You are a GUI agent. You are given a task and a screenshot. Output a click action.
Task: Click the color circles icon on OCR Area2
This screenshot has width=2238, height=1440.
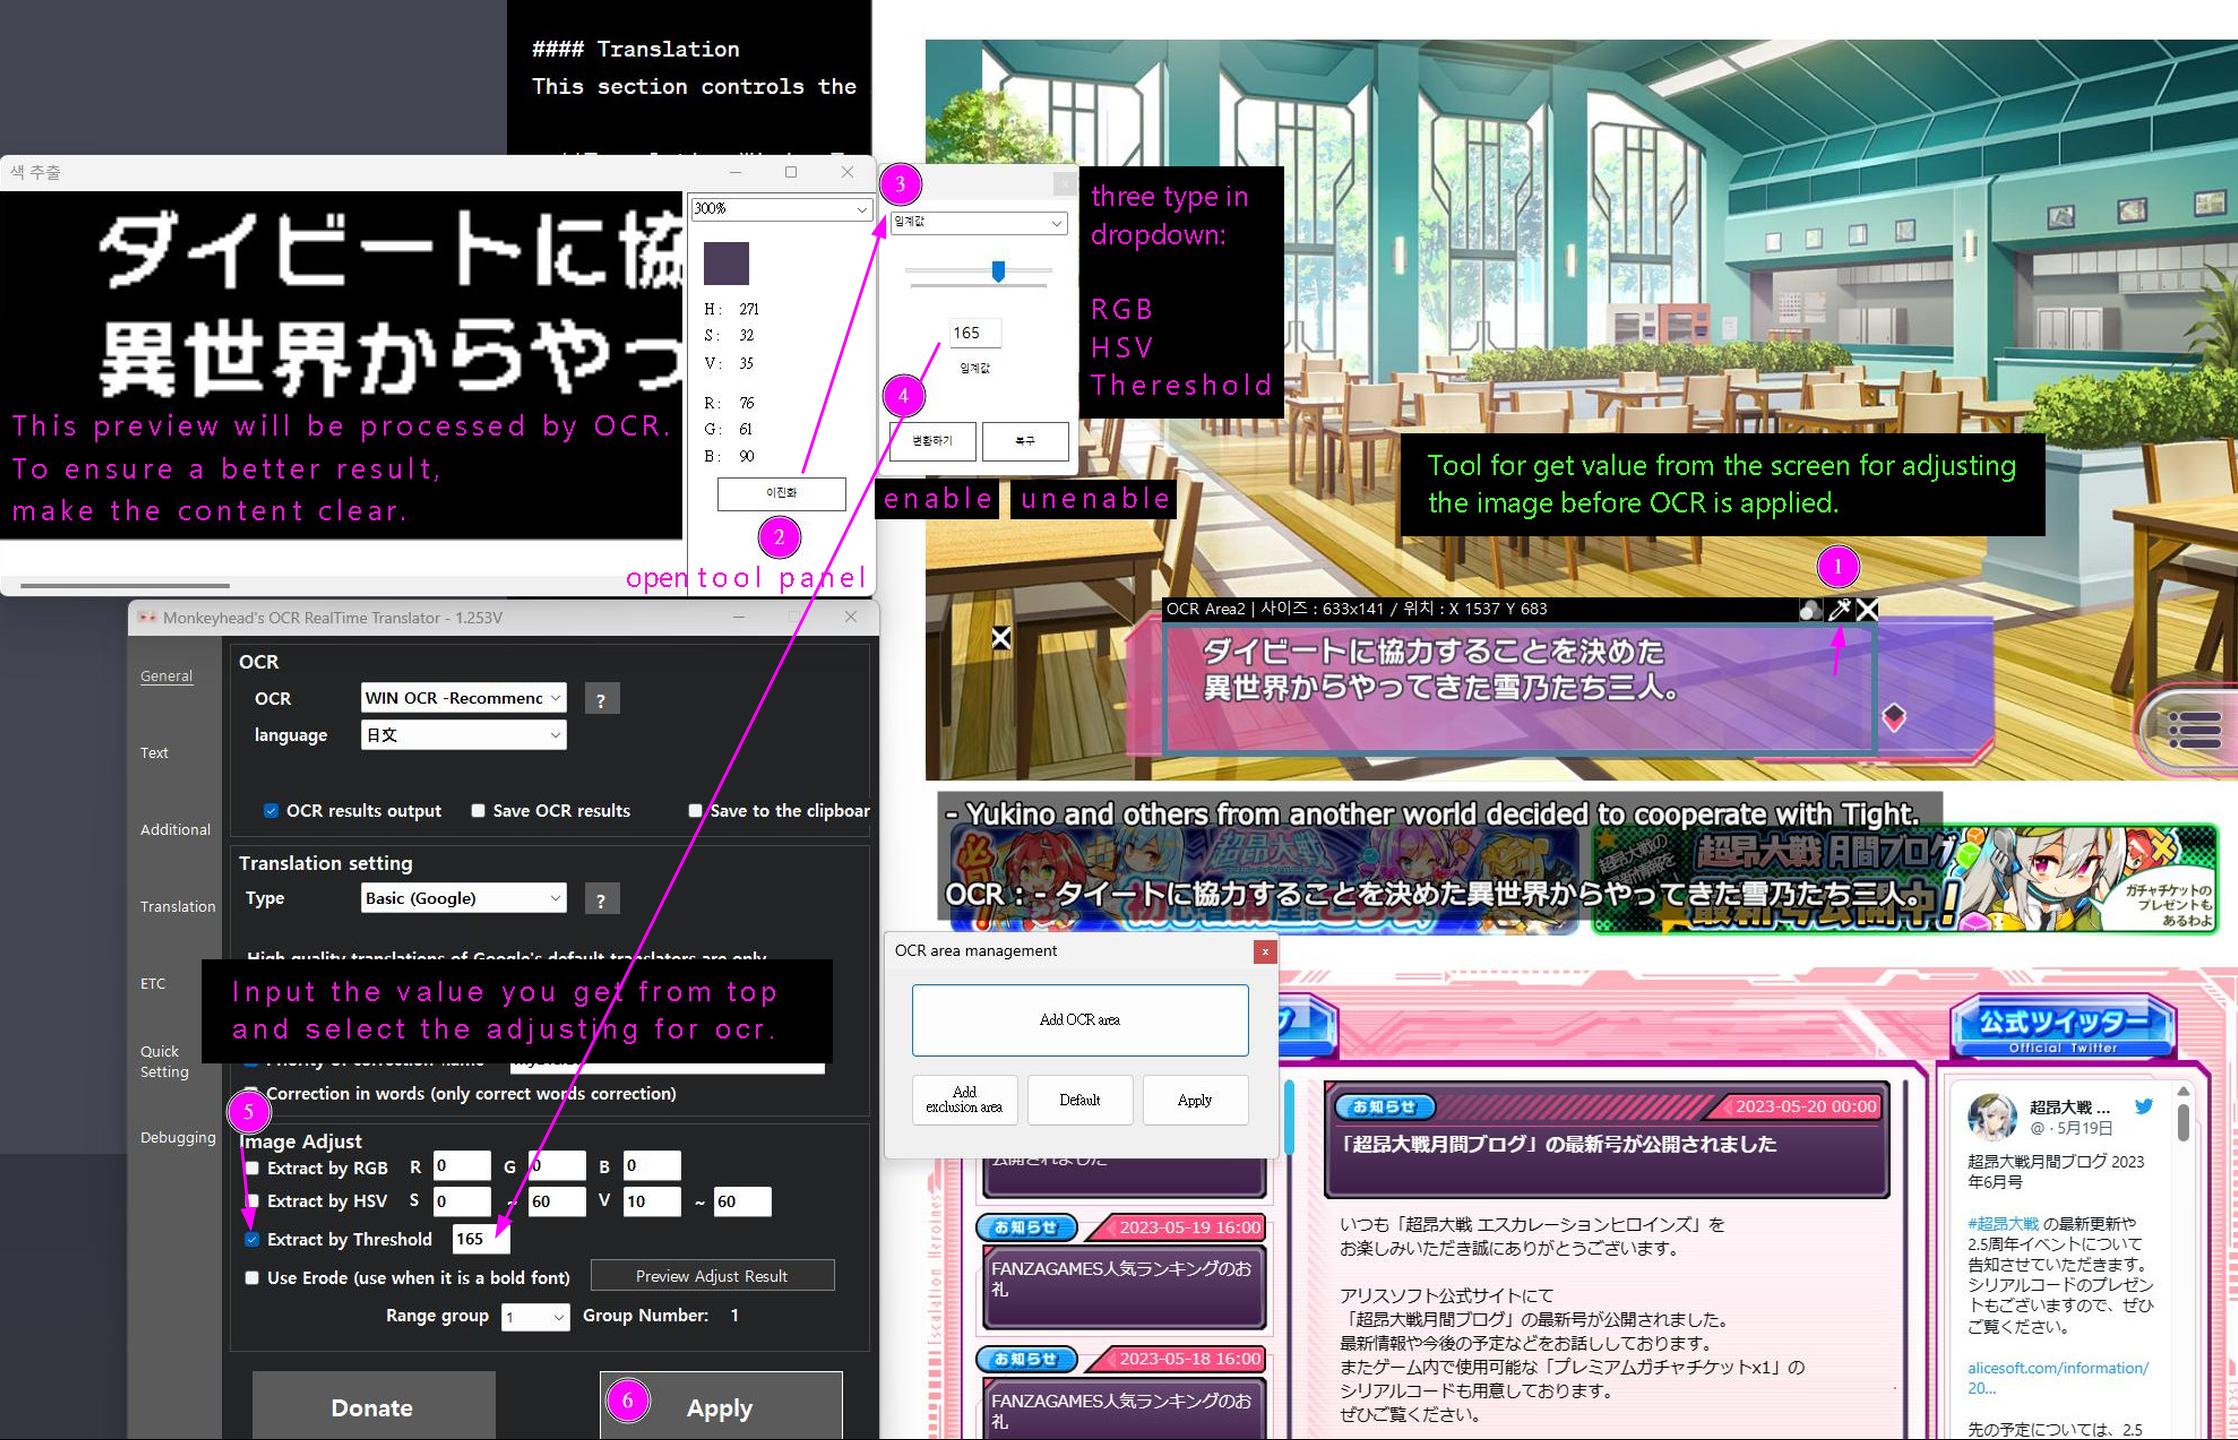[x=1809, y=610]
